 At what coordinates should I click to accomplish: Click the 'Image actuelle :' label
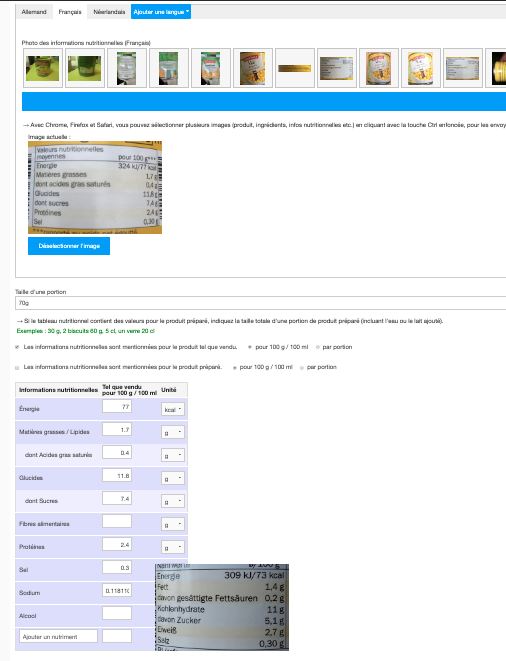(49, 137)
